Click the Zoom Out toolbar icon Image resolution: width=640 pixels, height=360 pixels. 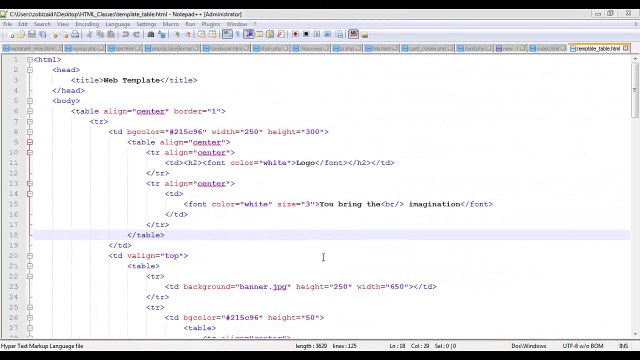(188, 35)
